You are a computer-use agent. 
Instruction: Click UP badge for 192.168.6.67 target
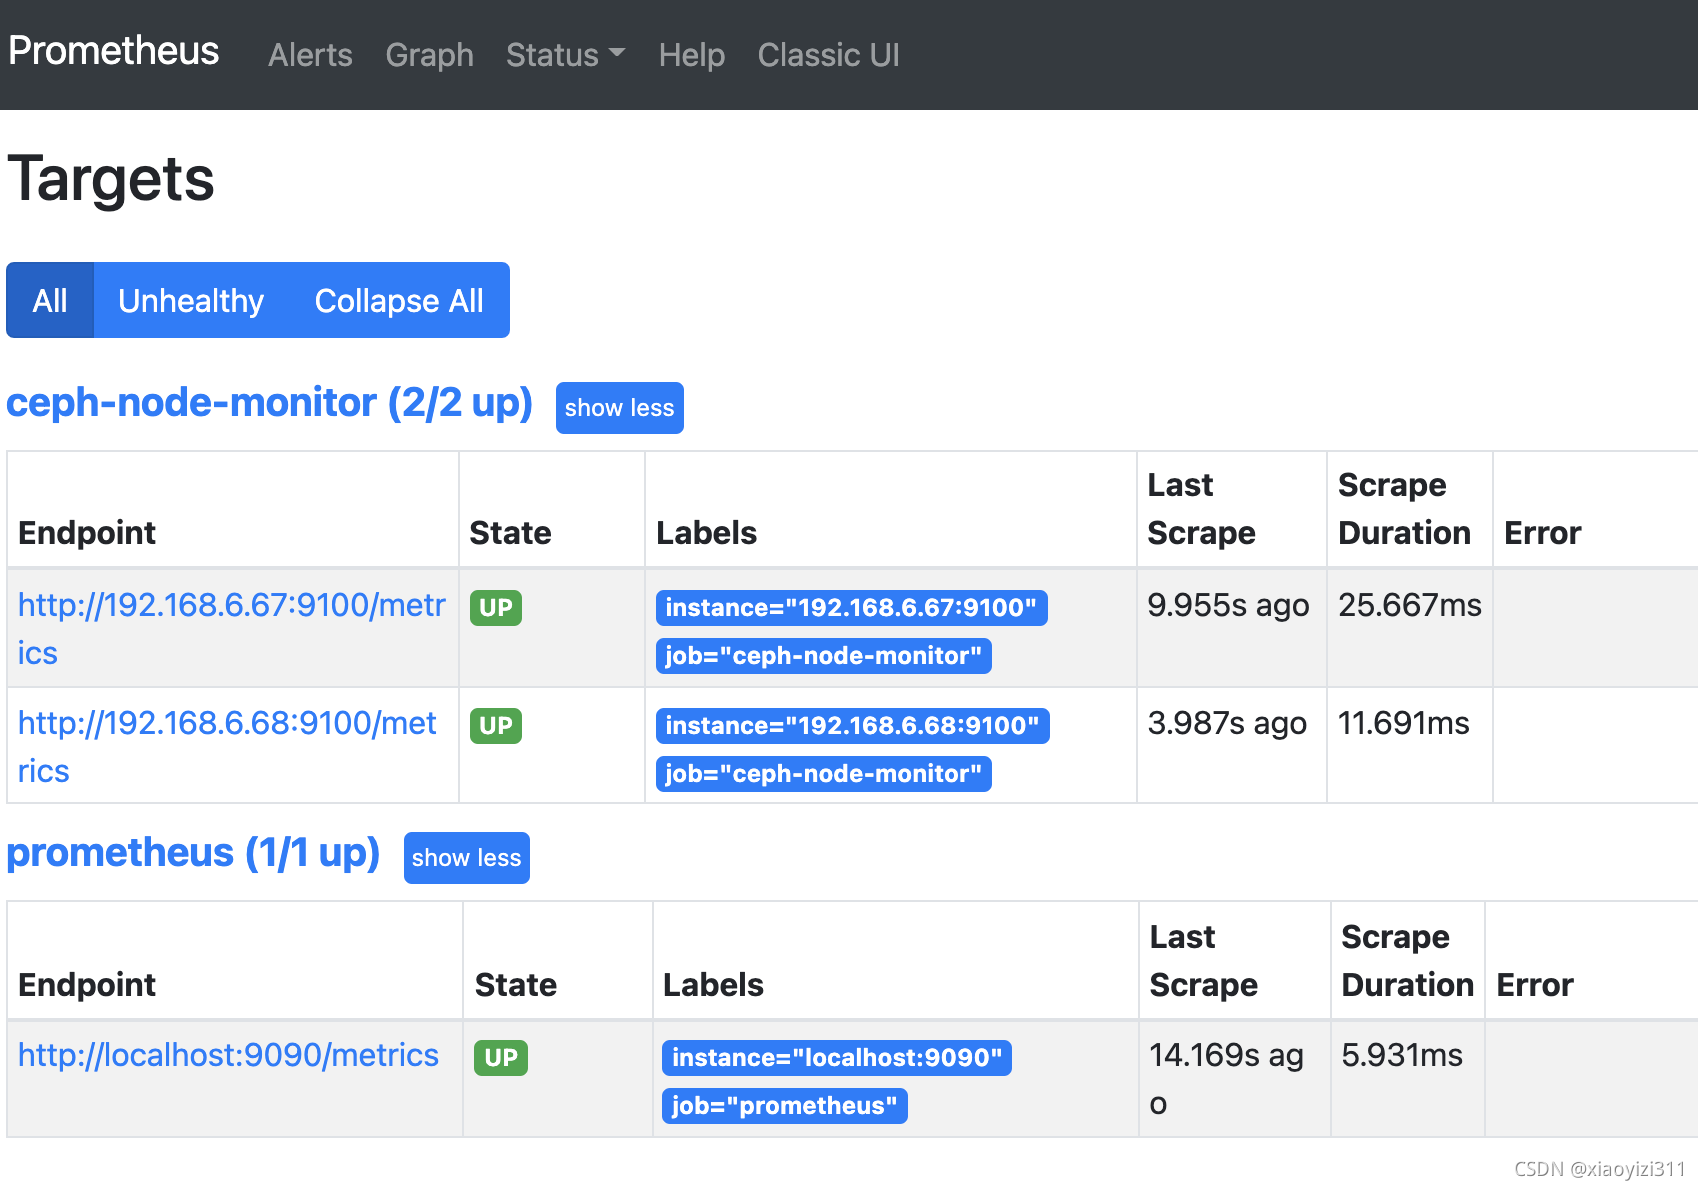tap(495, 608)
